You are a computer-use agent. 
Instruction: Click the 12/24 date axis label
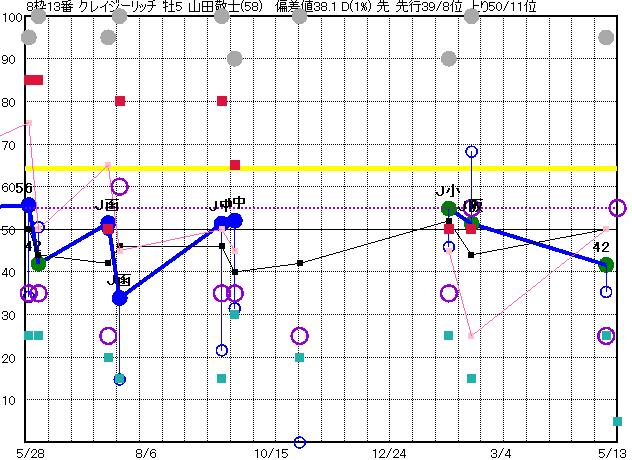coord(389,453)
